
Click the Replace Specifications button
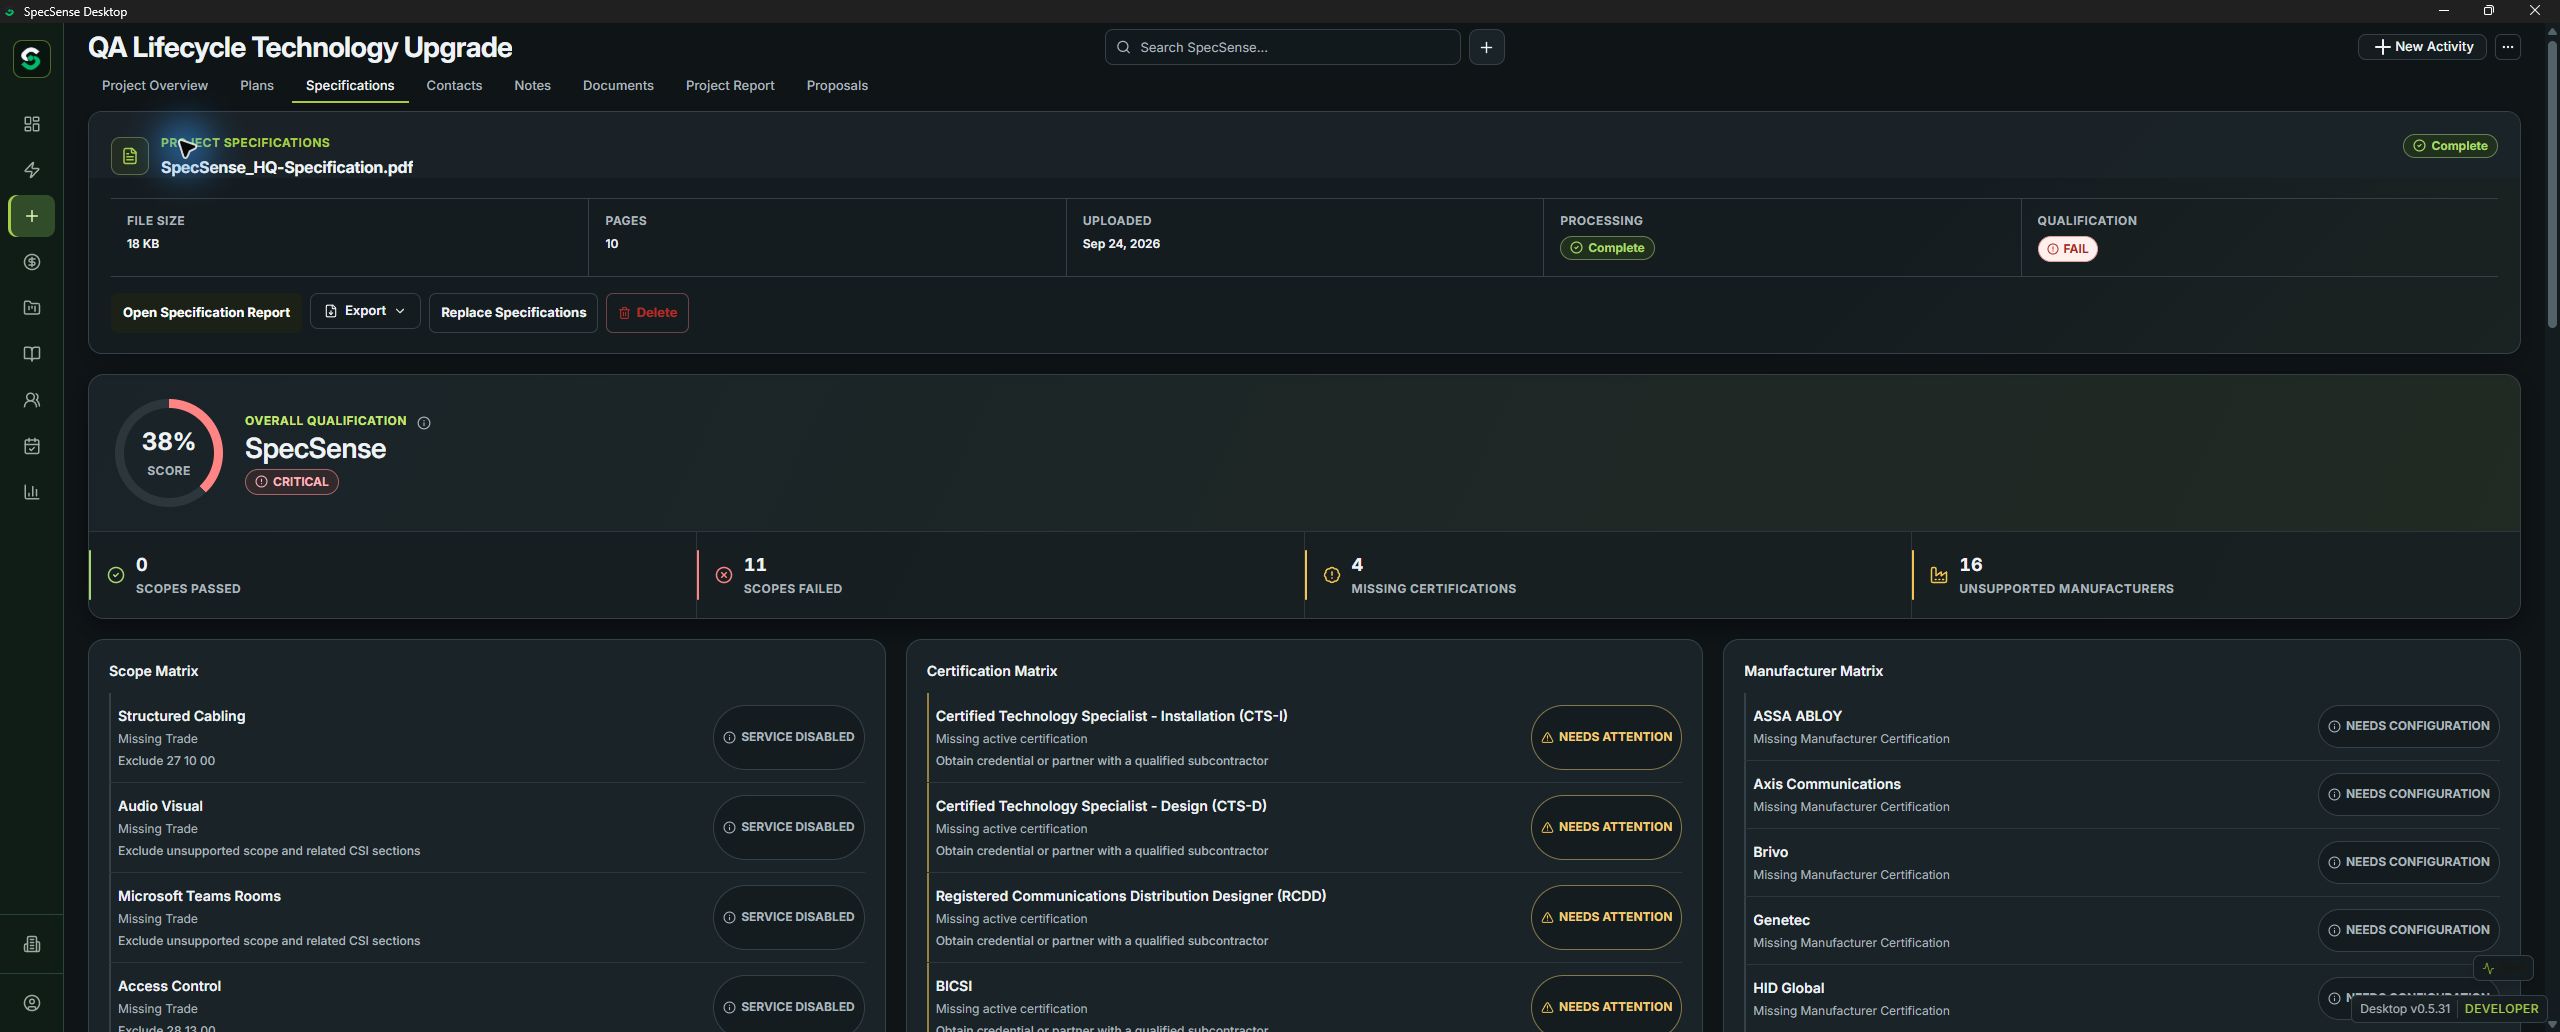[x=513, y=313]
